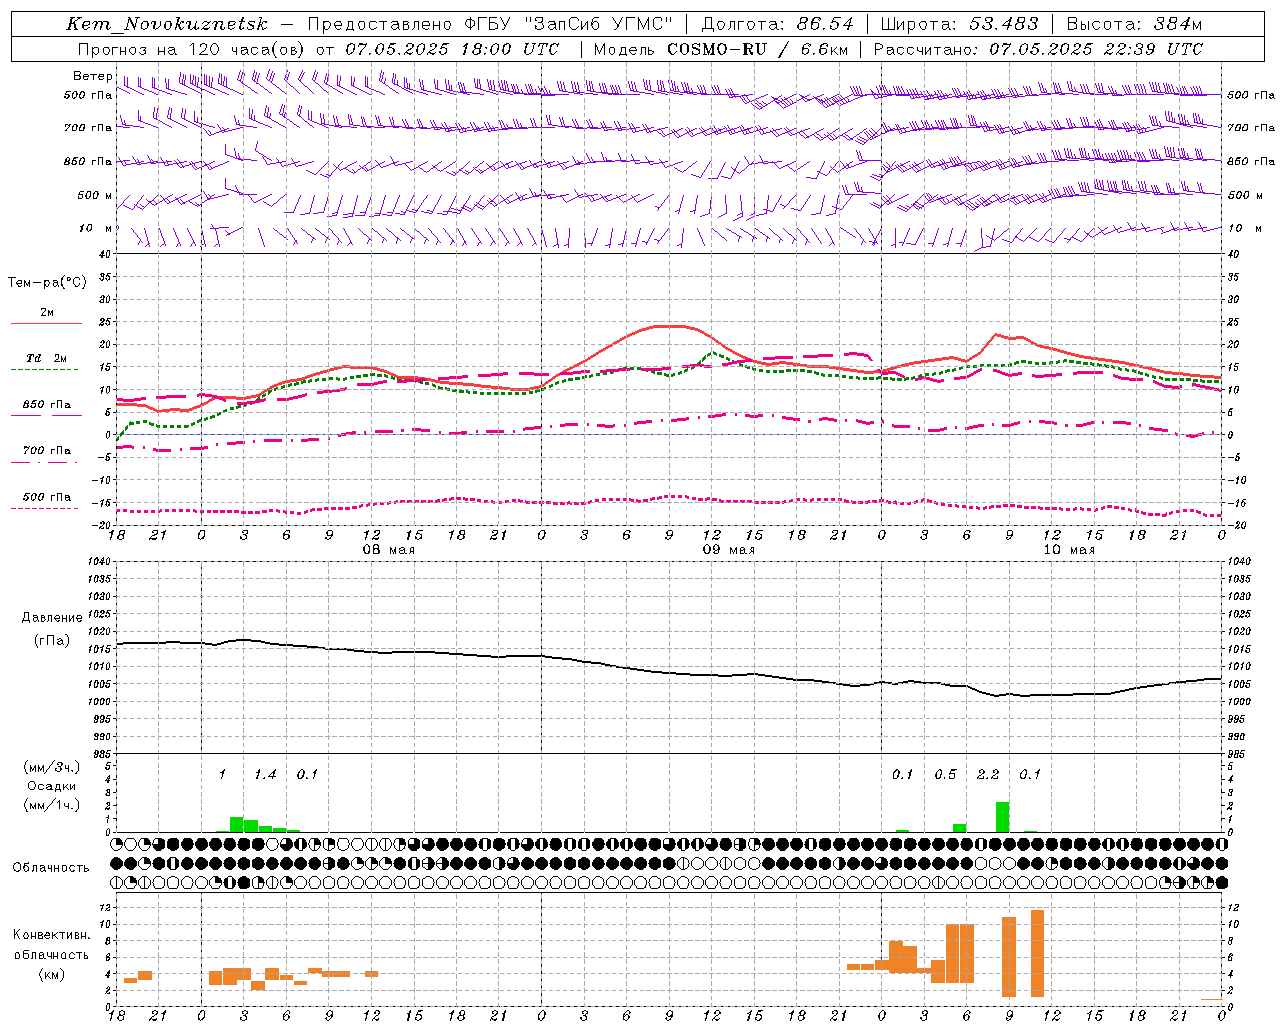Click the 10 мая date label
Viewport: 1280px width, 1024px height.
(x=1069, y=550)
